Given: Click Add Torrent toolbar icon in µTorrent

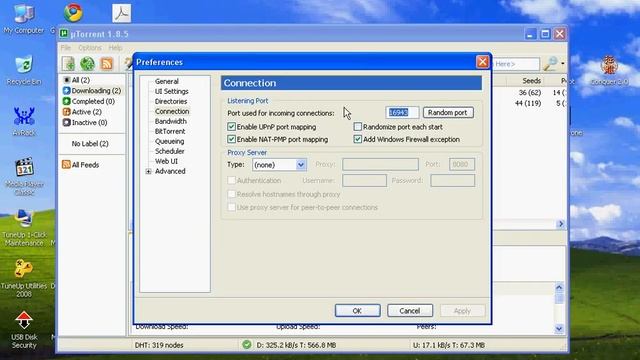Looking at the screenshot, I should [x=68, y=64].
